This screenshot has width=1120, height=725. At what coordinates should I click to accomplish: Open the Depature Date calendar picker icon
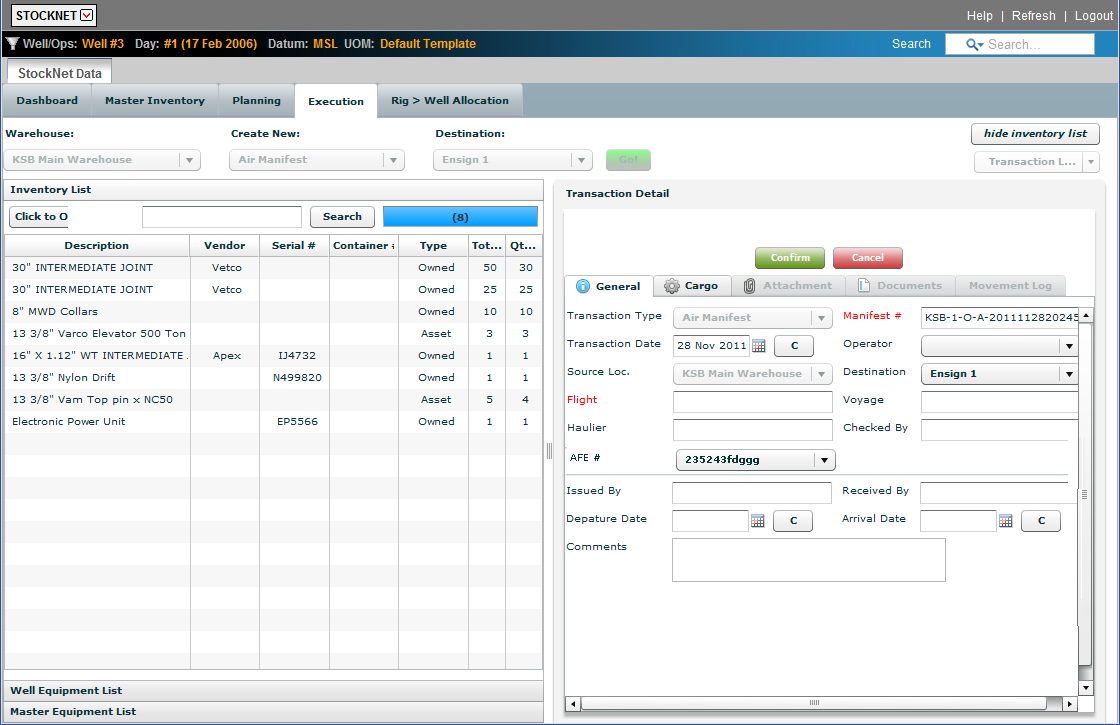[x=758, y=521]
